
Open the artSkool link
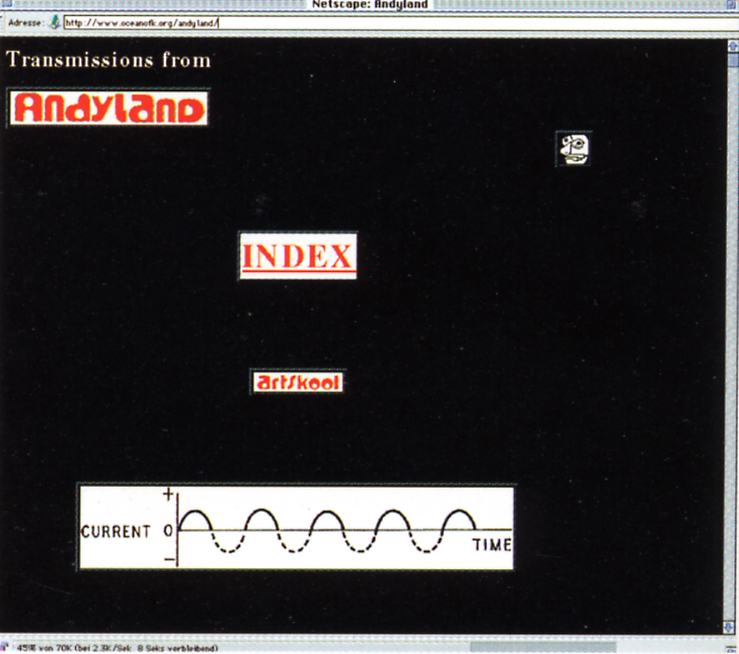pyautogui.click(x=298, y=382)
